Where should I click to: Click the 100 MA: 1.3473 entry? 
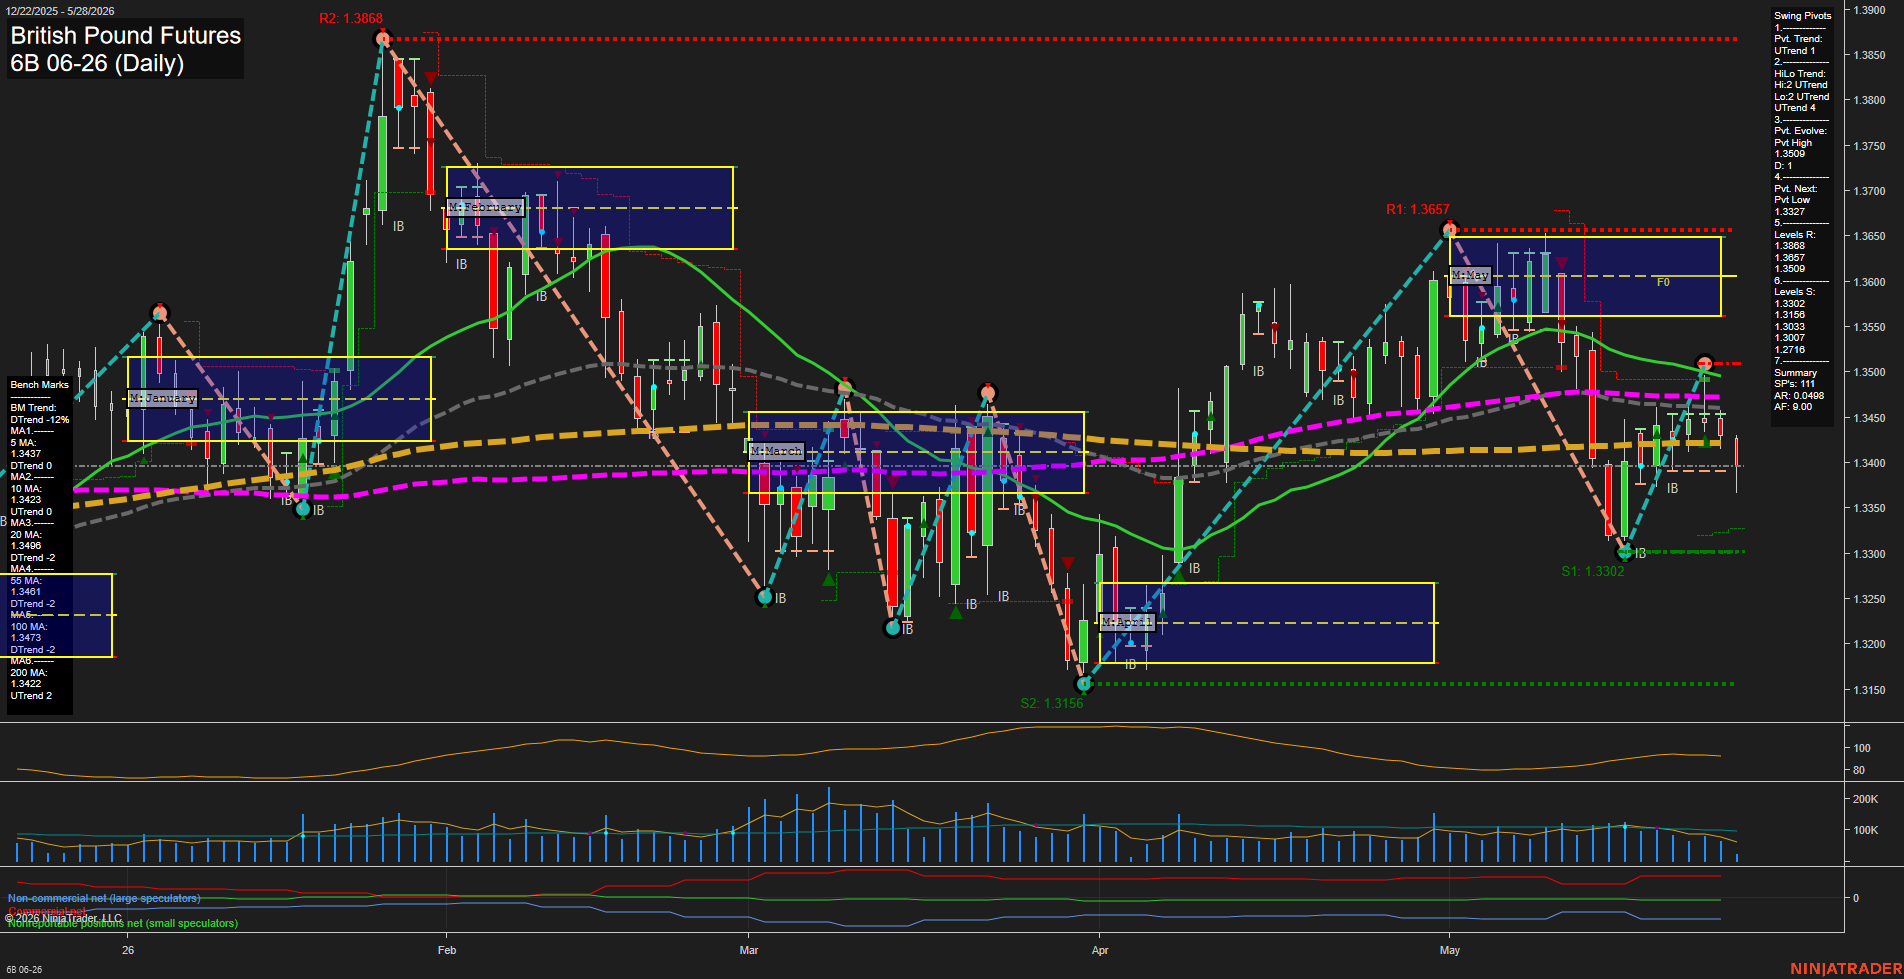pos(29,632)
